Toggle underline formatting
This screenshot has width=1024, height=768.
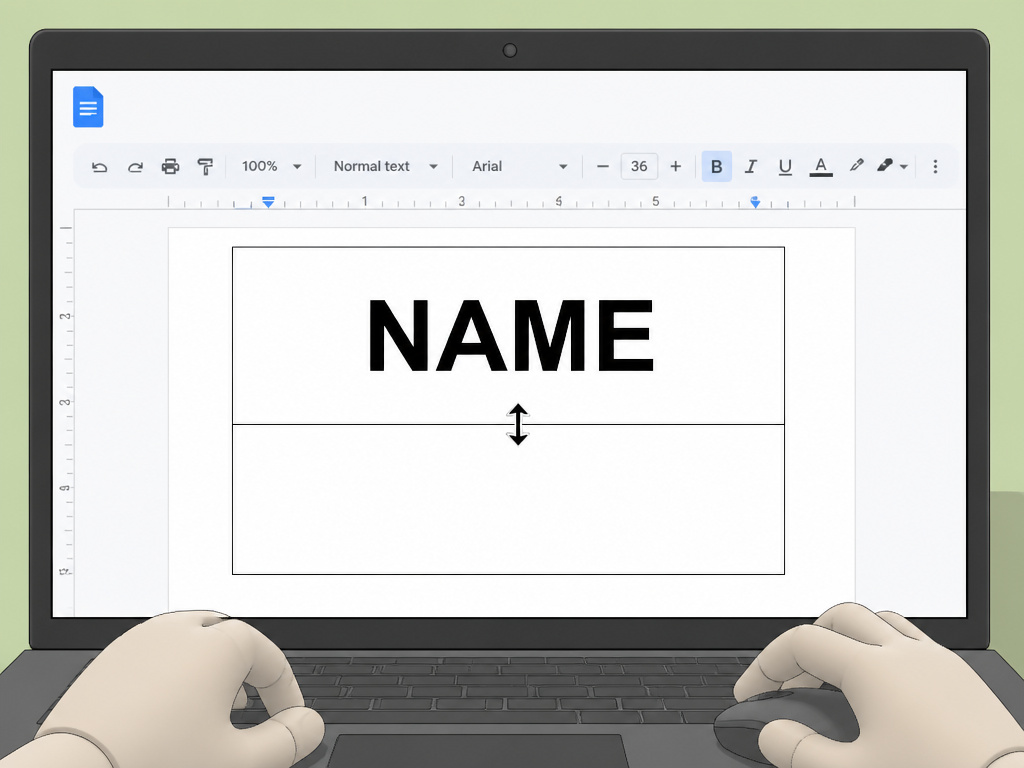tap(785, 167)
